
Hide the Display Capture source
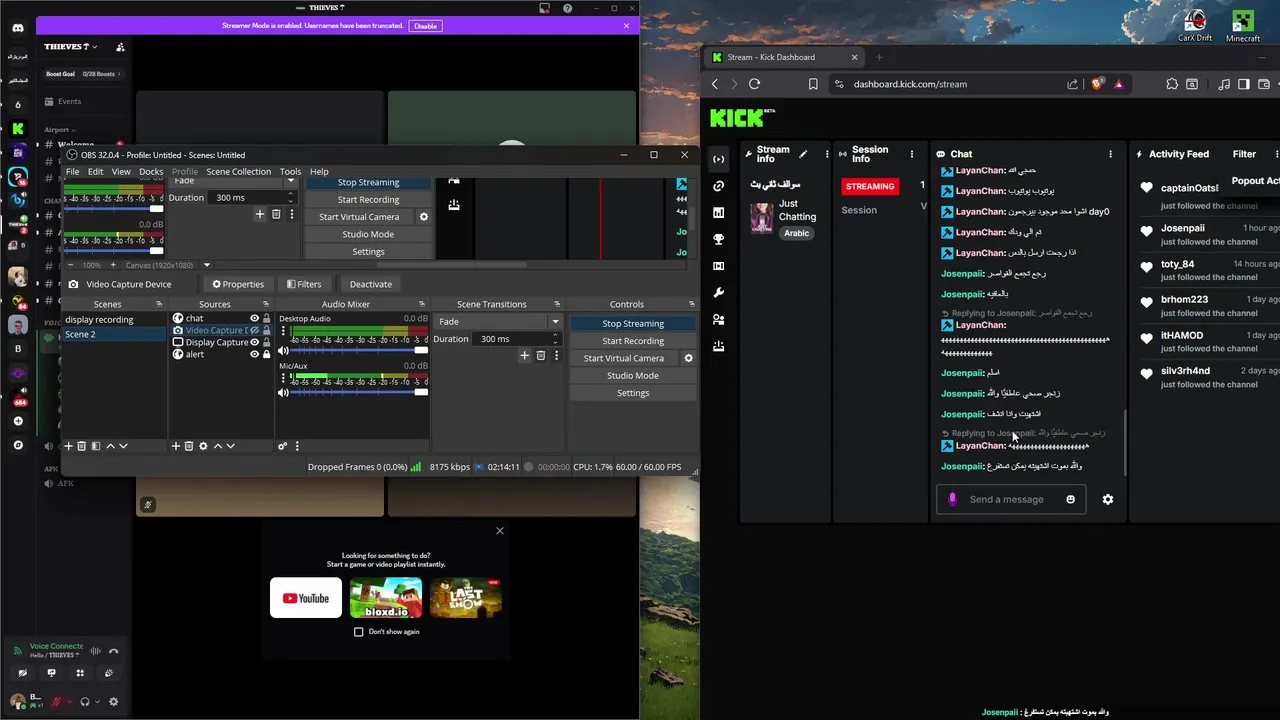(254, 342)
